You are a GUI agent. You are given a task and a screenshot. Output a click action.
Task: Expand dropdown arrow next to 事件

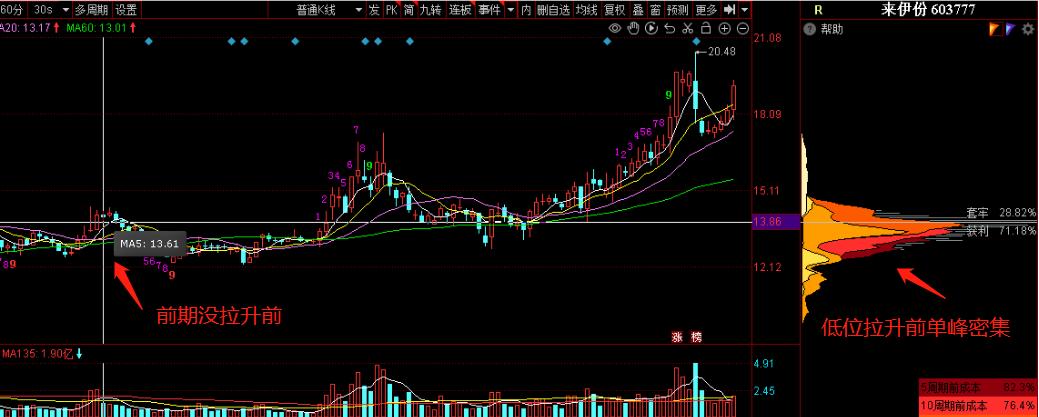511,9
